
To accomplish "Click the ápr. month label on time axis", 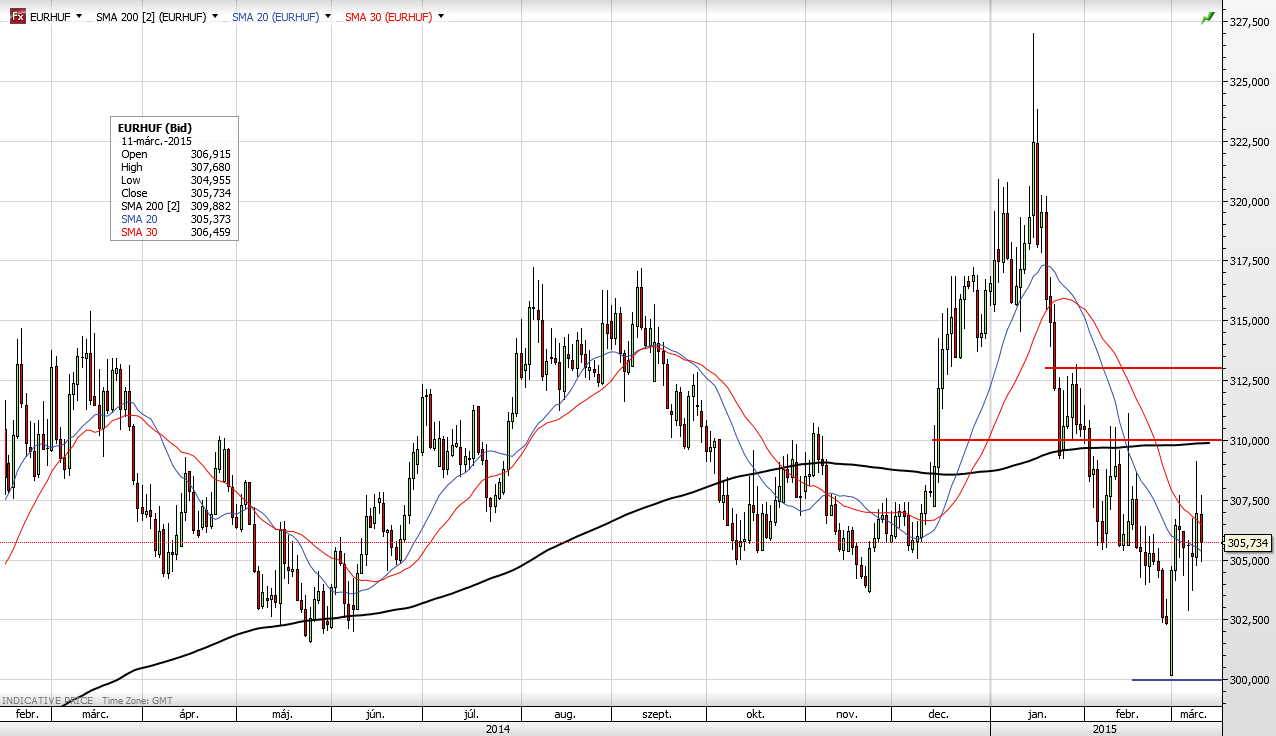I will tap(189, 715).
